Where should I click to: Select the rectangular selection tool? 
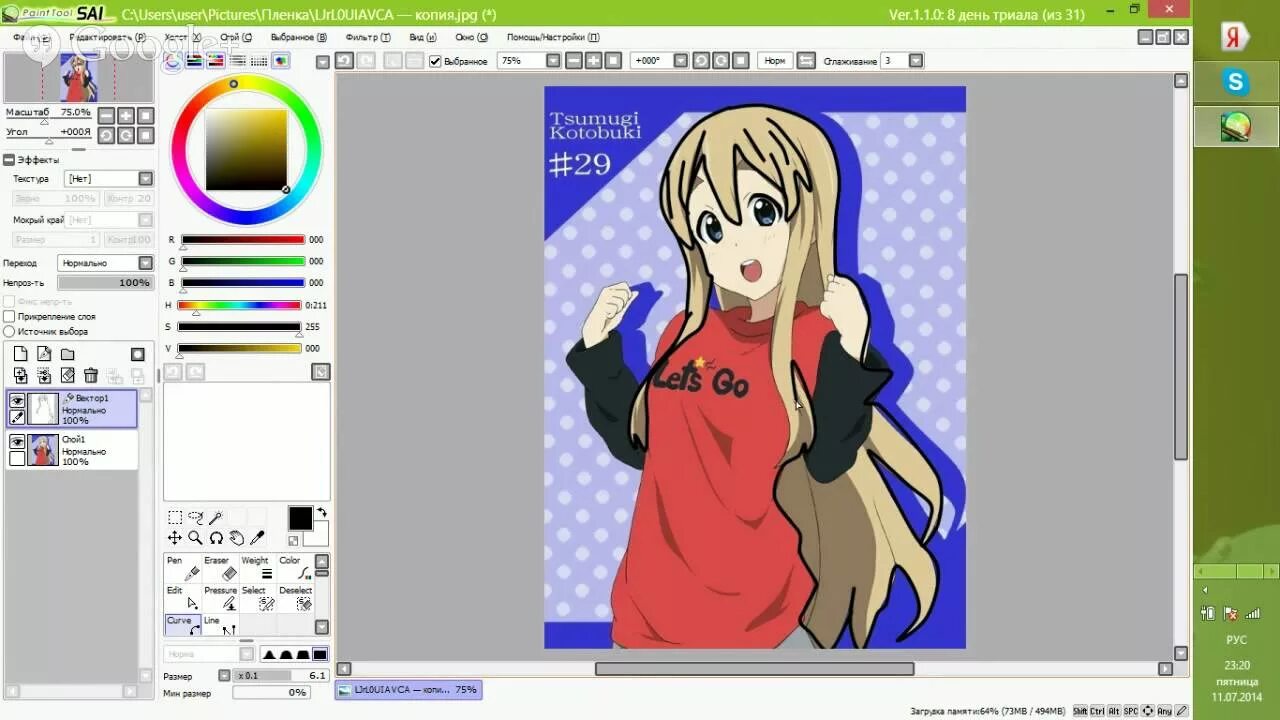[x=175, y=517]
